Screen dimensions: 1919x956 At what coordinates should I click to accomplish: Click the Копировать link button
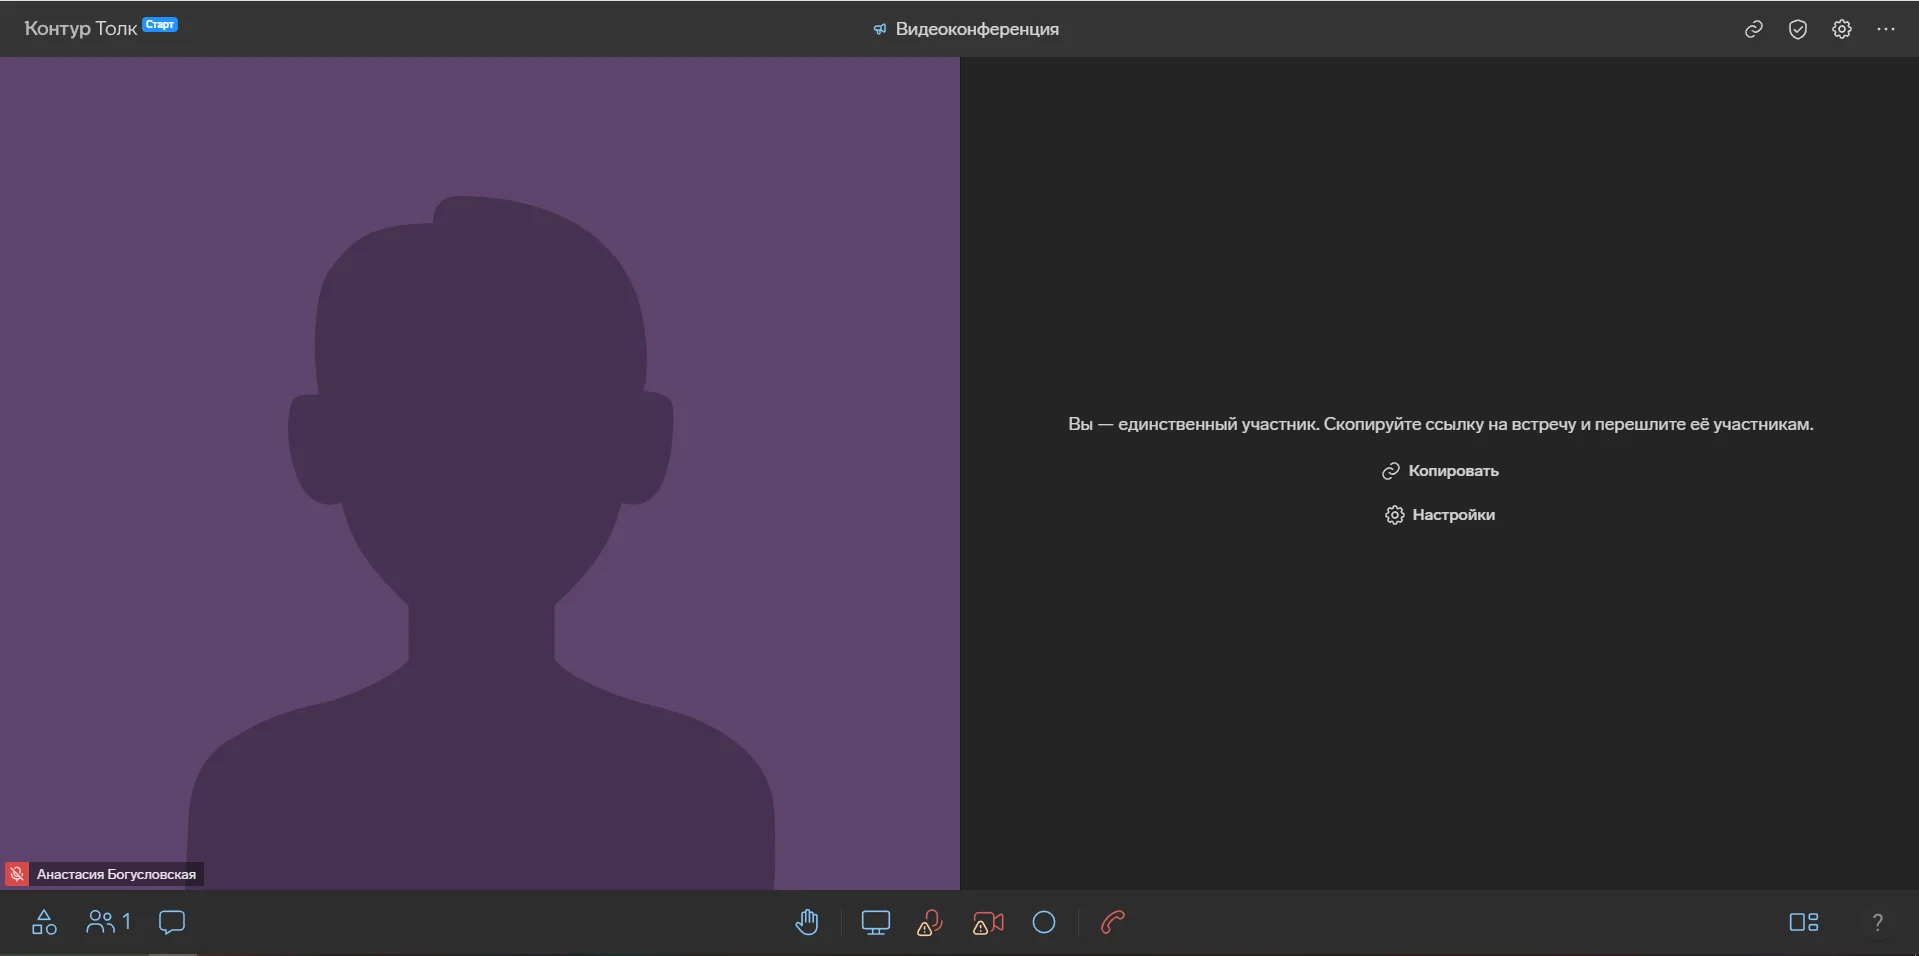(1440, 471)
